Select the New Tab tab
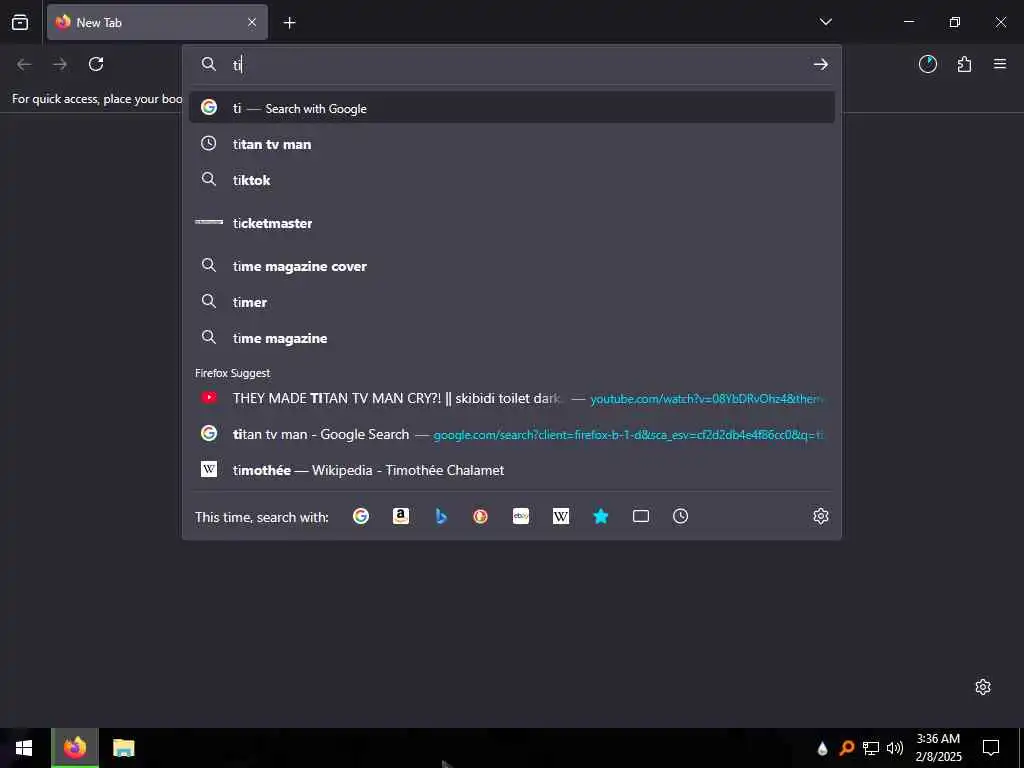1024x768 pixels. [x=157, y=22]
